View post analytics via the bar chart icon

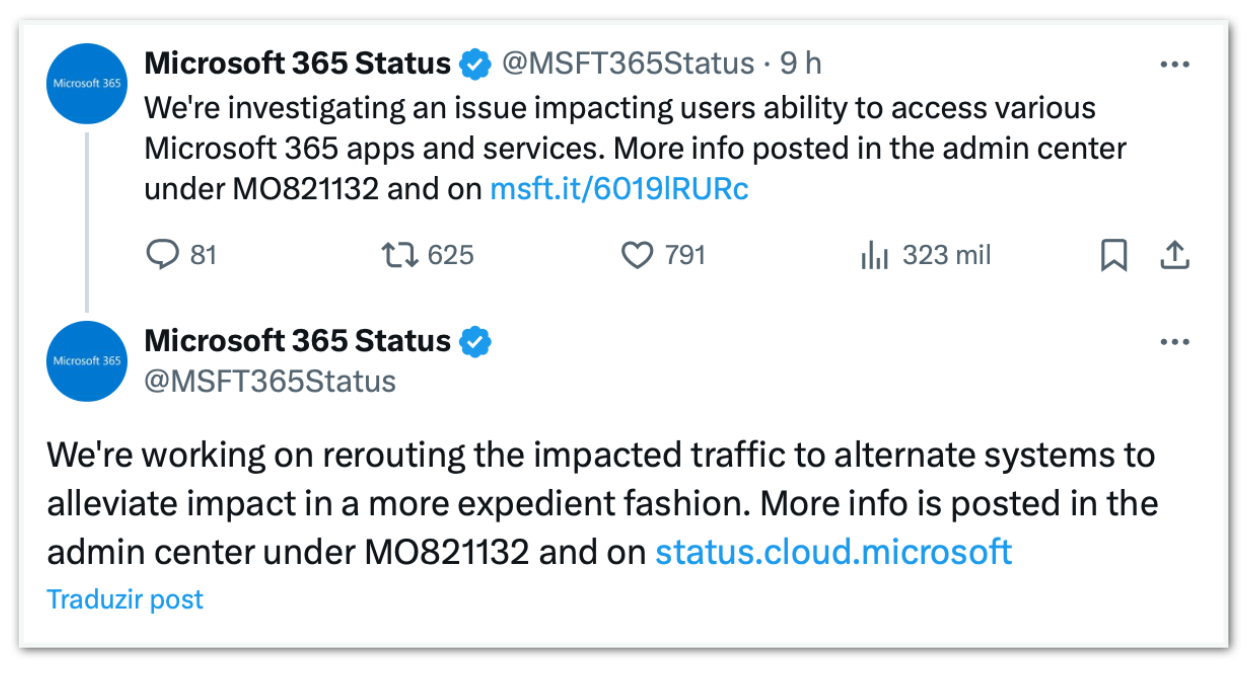(x=874, y=256)
